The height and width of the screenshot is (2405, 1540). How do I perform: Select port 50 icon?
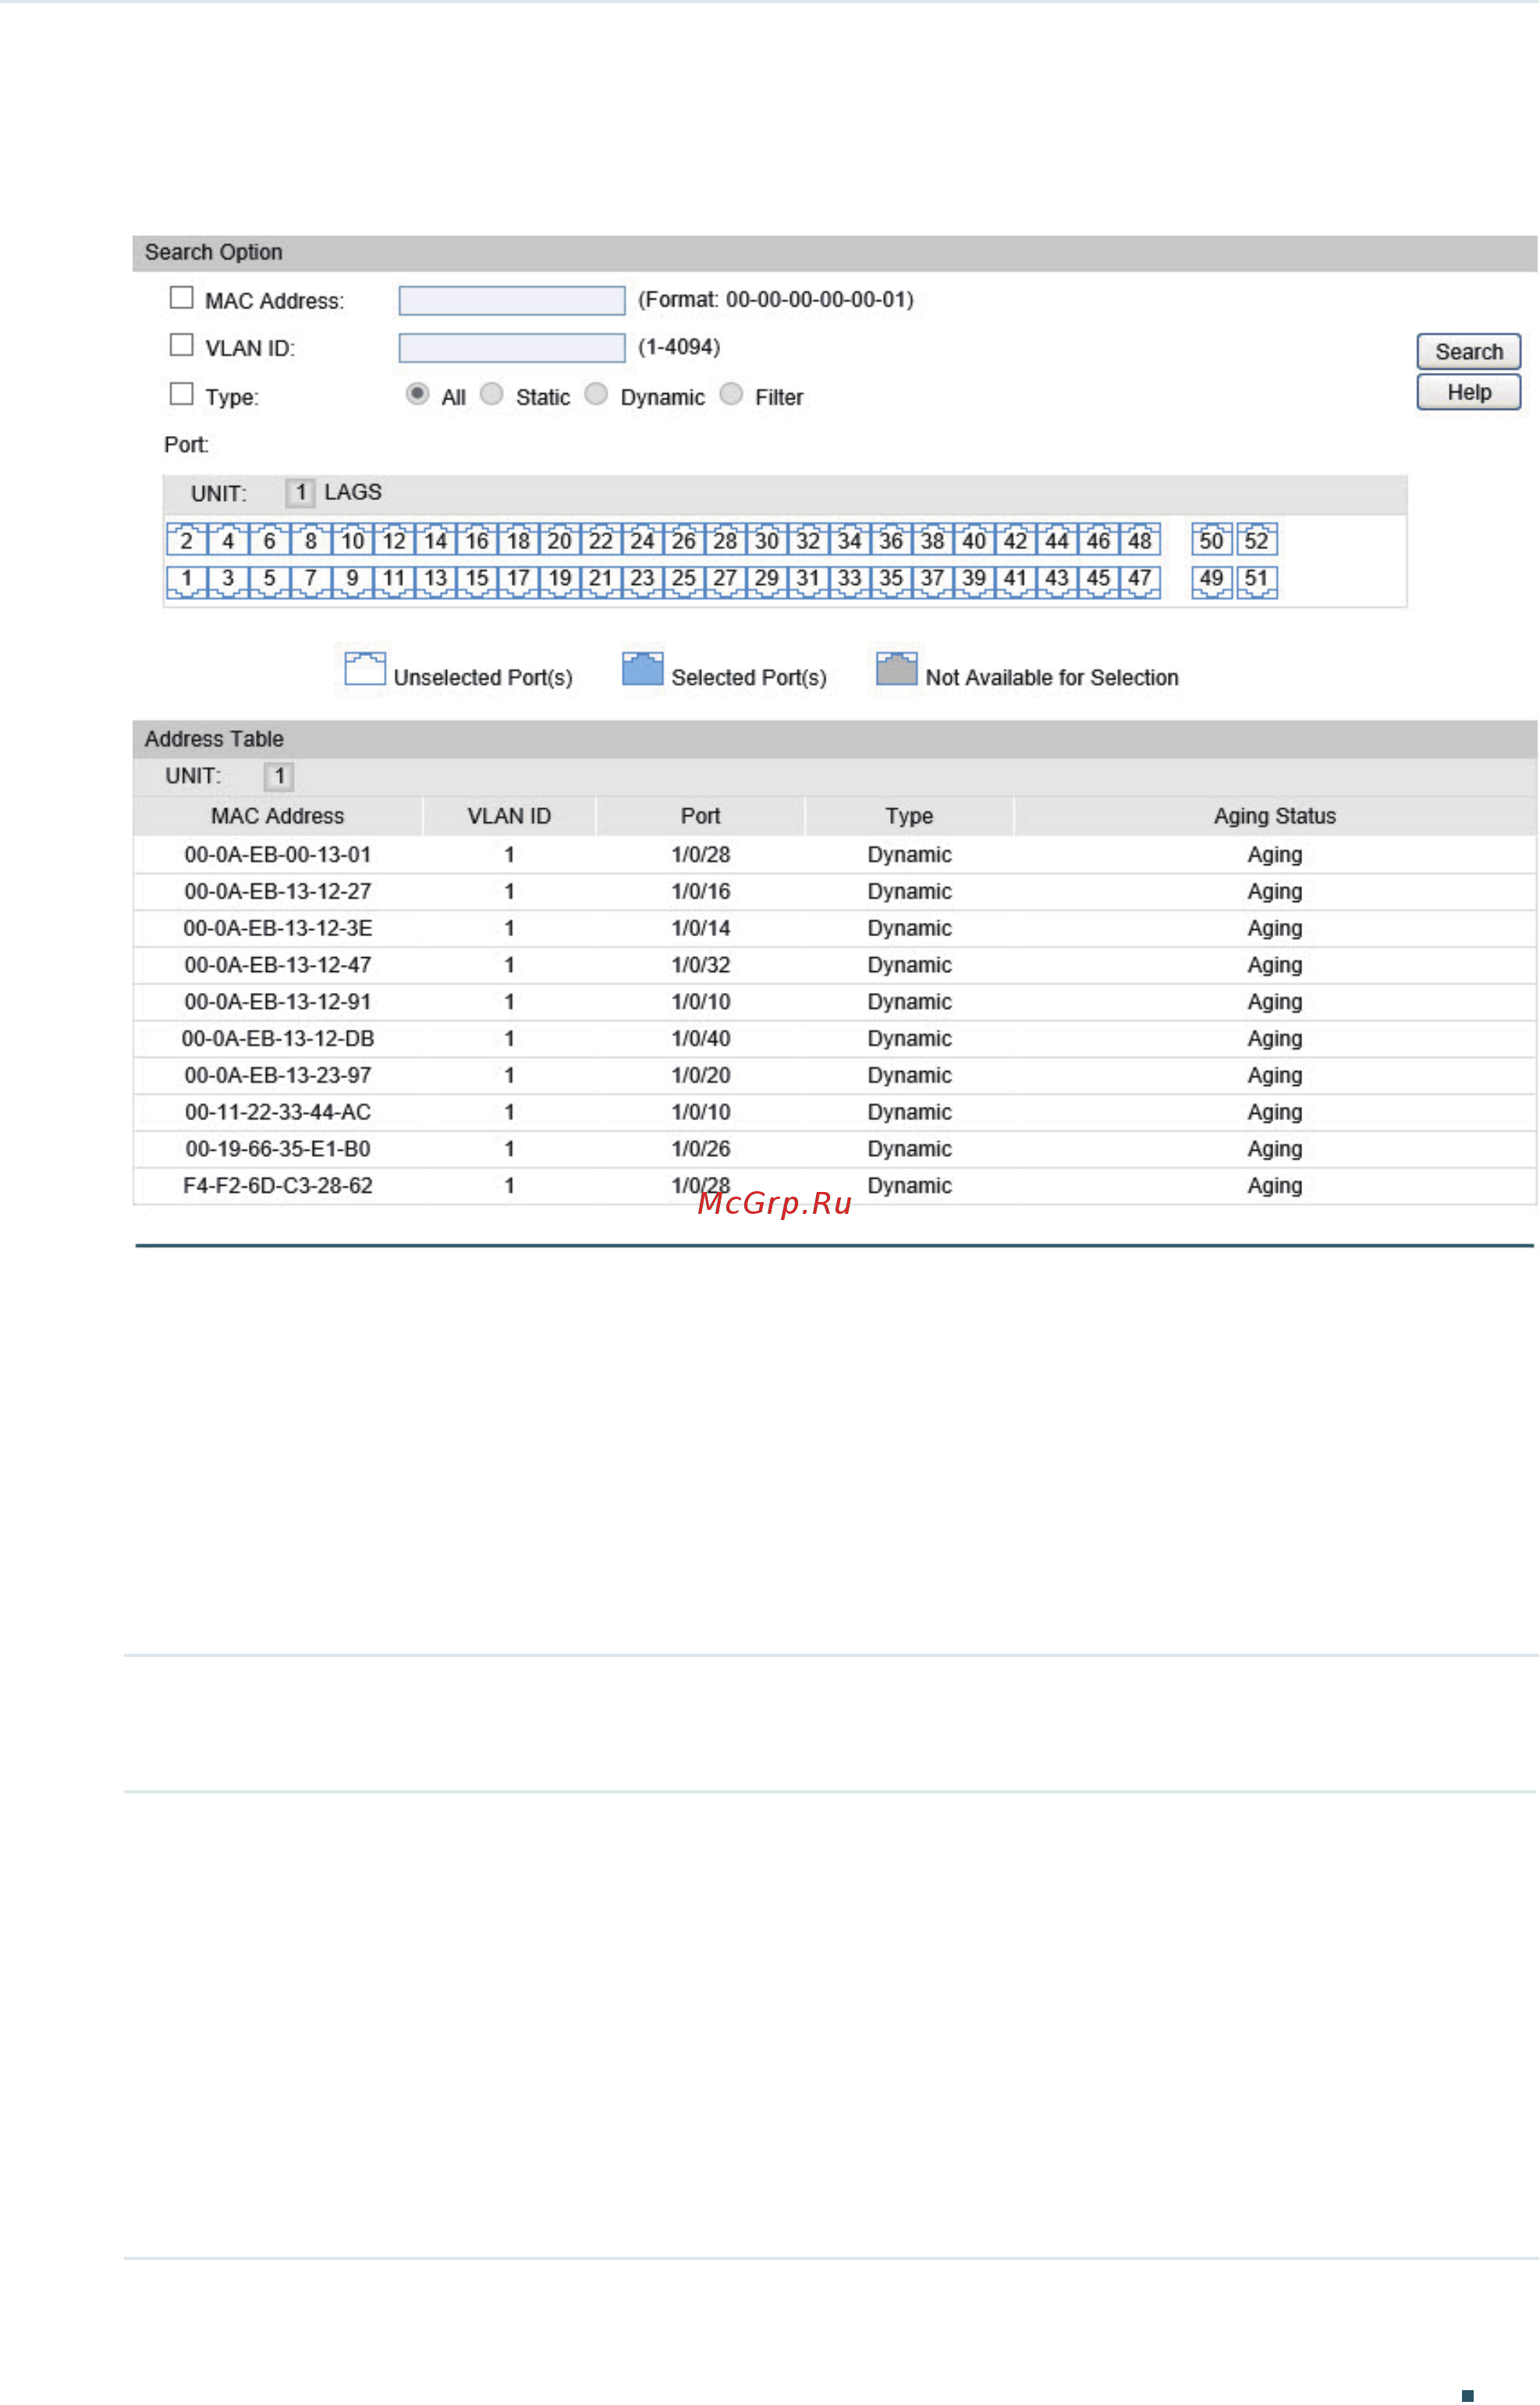(x=1212, y=540)
